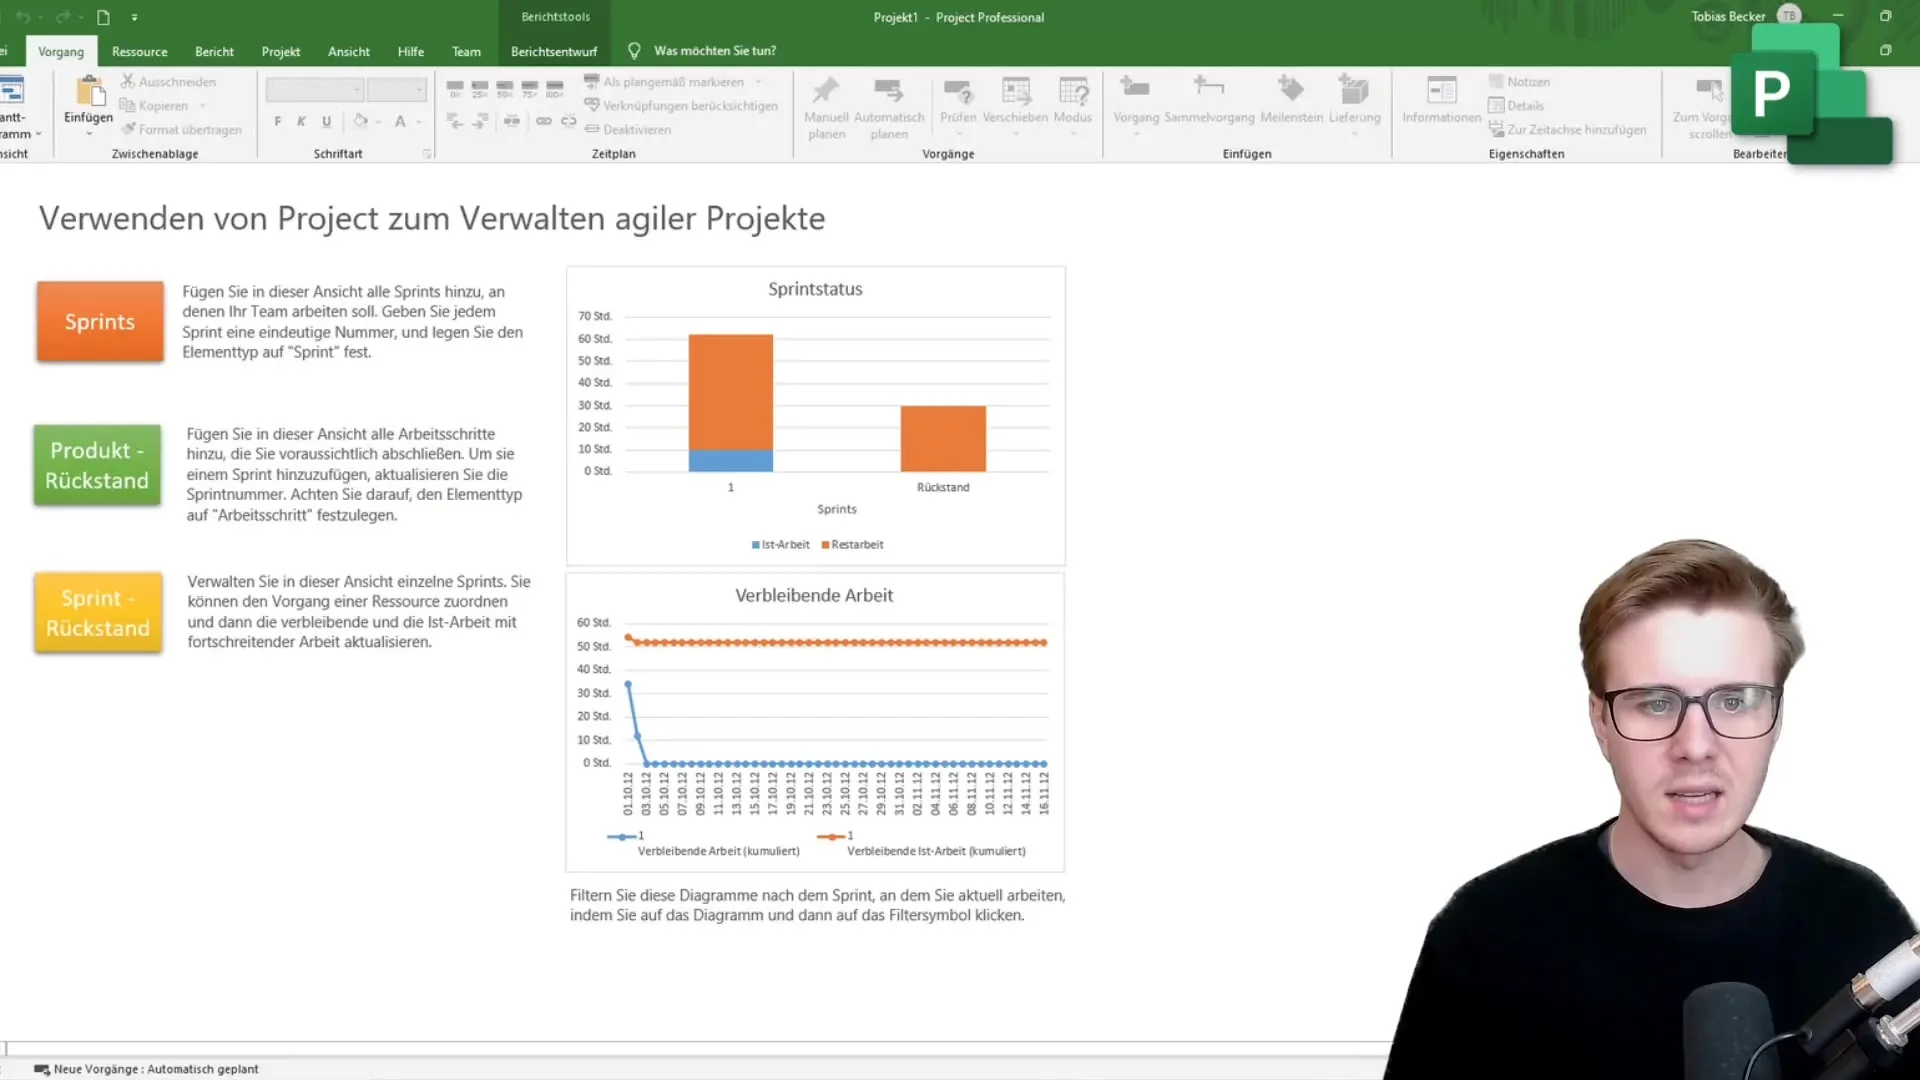Open the font color dropdown arrow
The image size is (1920, 1080).
point(418,122)
